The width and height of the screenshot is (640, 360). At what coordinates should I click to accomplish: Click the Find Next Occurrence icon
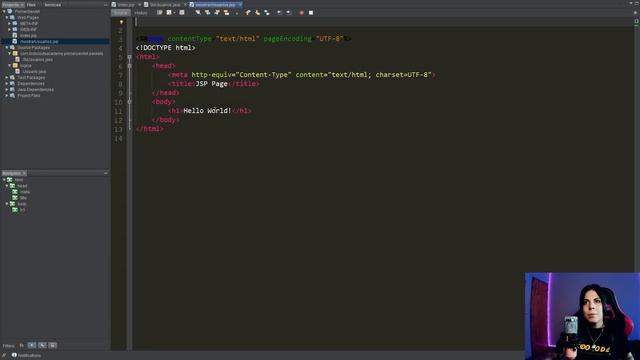(x=217, y=13)
